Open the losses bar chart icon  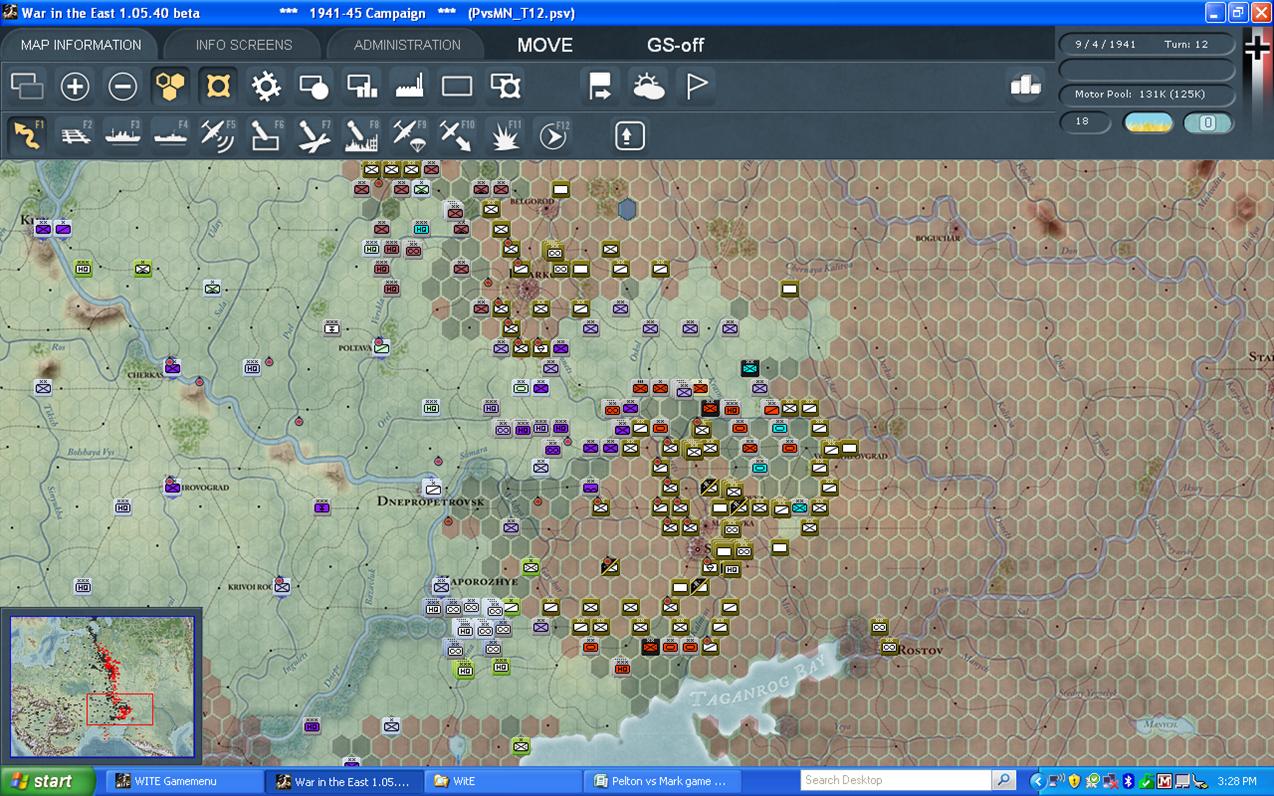tap(1025, 86)
